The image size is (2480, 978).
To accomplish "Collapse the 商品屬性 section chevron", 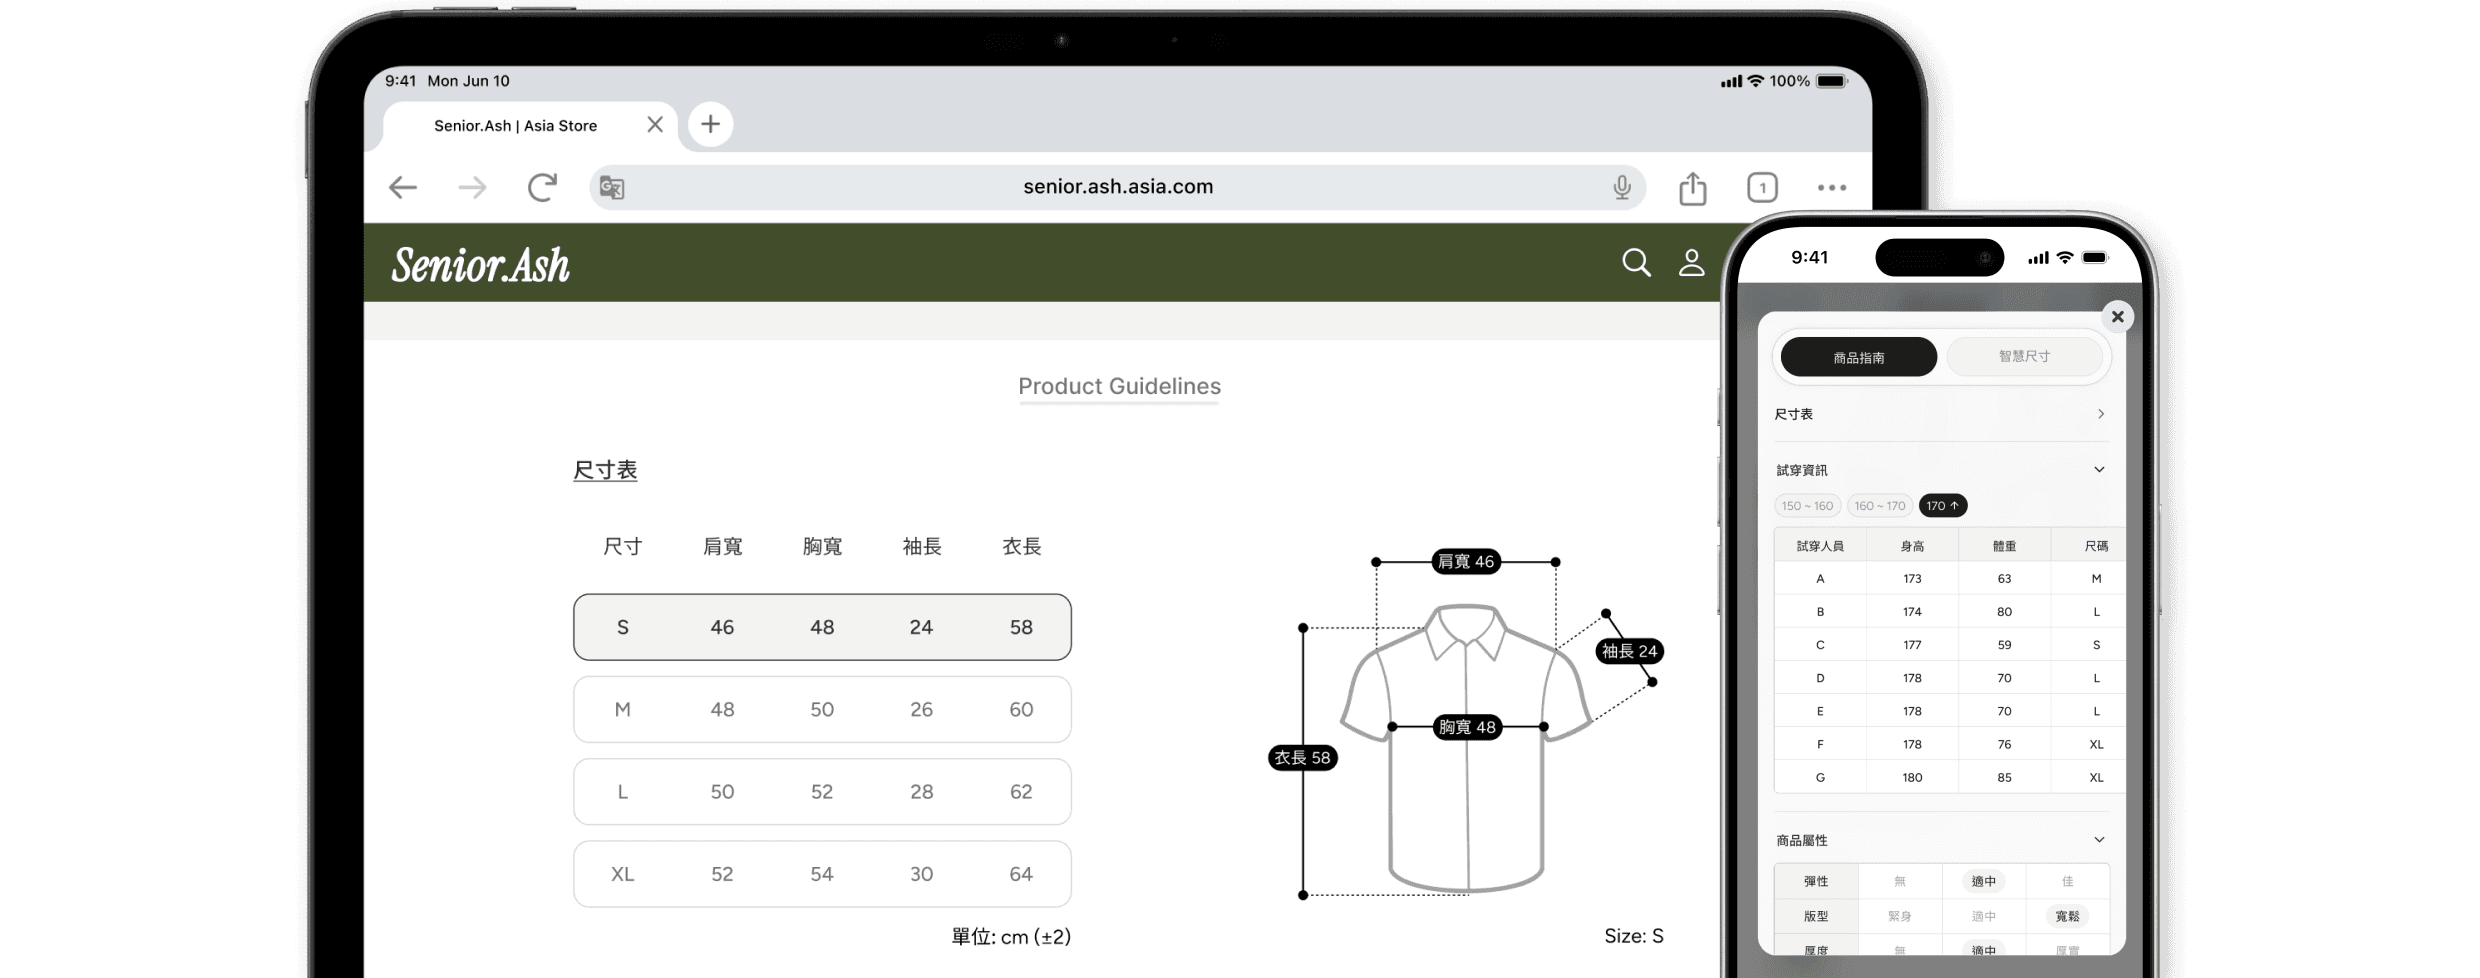I will [2099, 840].
